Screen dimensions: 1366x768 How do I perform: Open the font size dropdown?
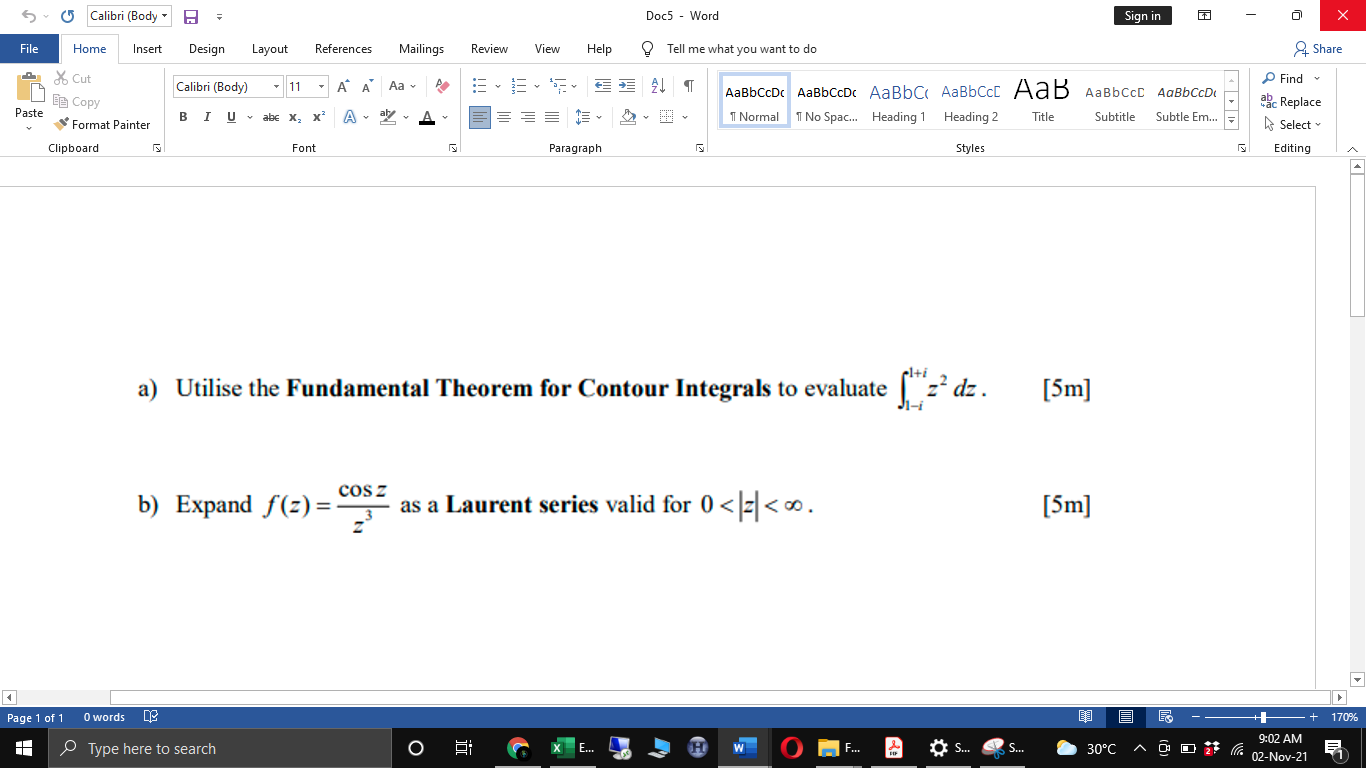point(322,86)
